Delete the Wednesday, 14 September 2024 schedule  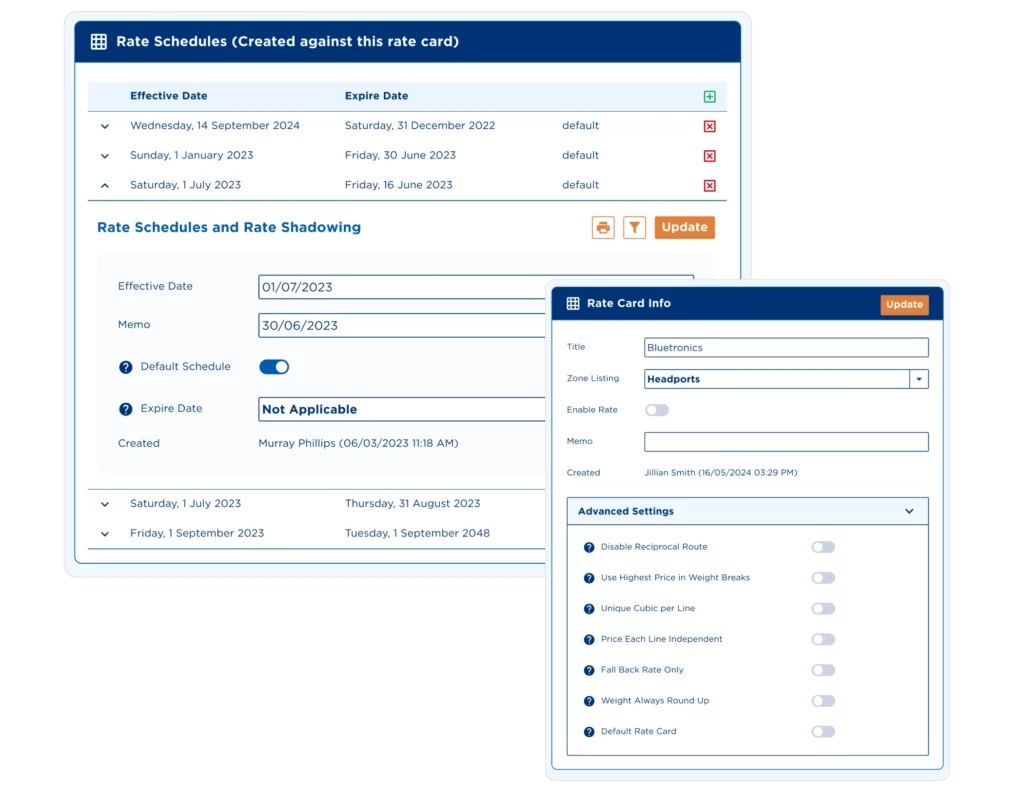click(709, 126)
